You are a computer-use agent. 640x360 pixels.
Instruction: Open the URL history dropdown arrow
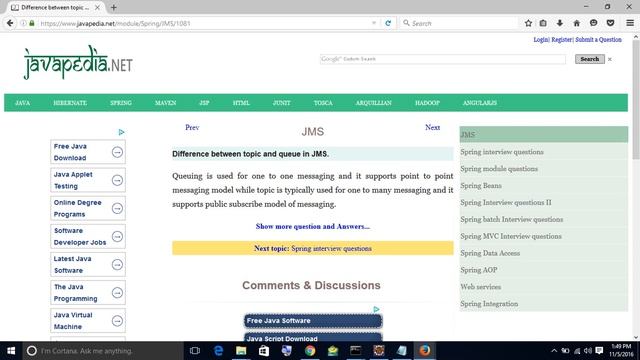click(374, 23)
